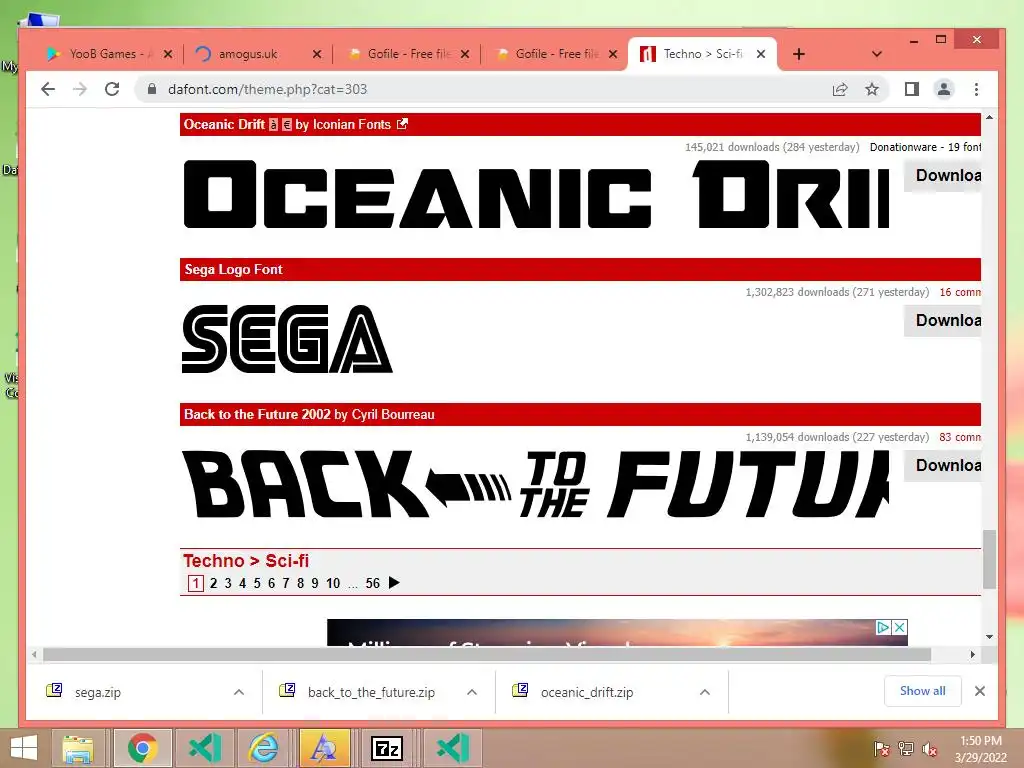Image resolution: width=1024 pixels, height=768 pixels.
Task: Open the tab search chevron
Action: coord(877,54)
